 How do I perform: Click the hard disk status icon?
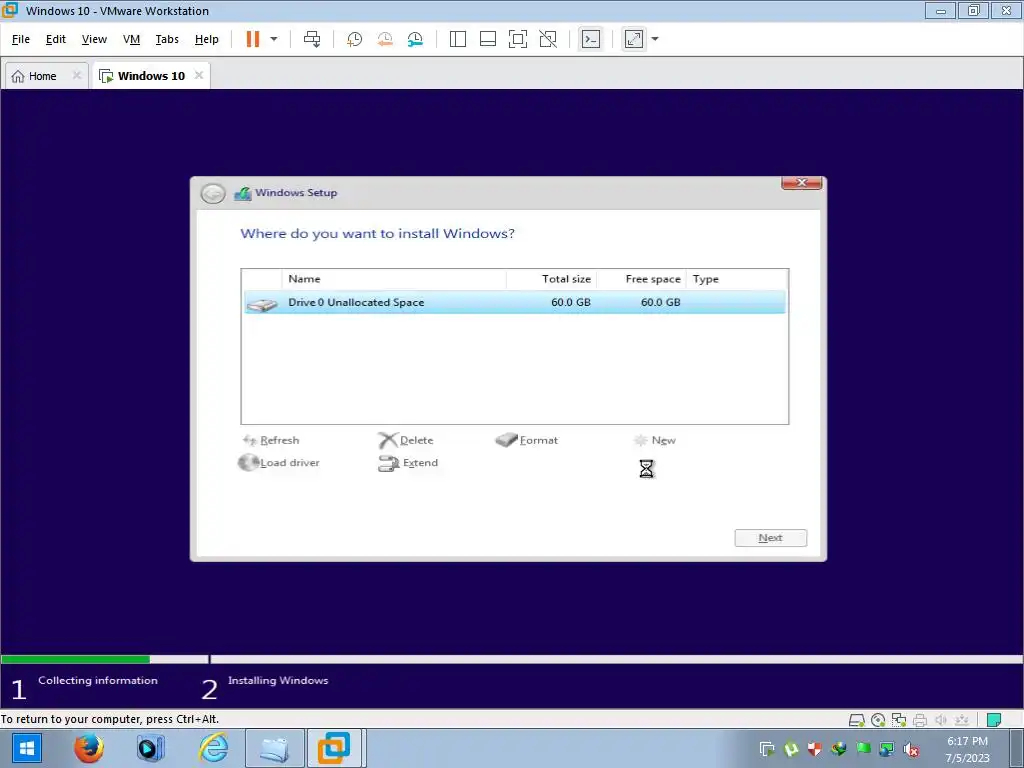(x=856, y=720)
